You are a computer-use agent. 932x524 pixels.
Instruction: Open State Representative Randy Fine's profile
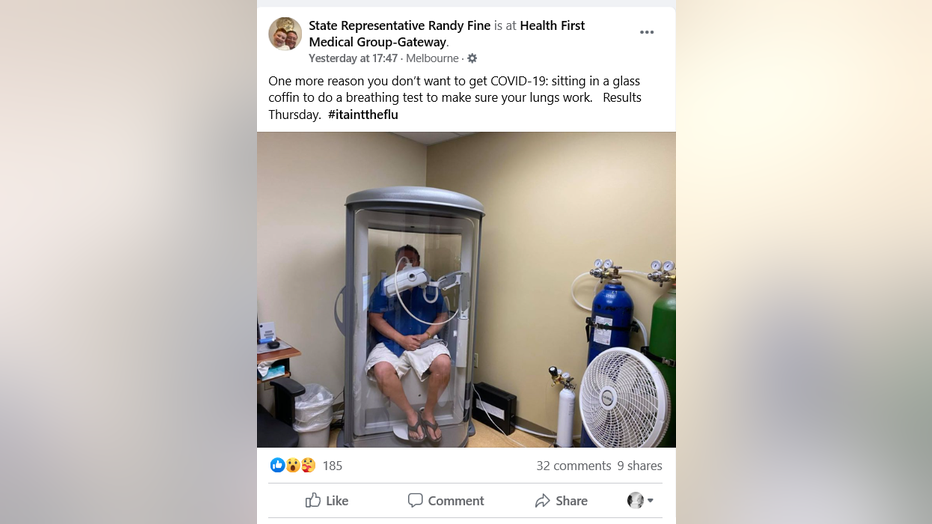399,26
